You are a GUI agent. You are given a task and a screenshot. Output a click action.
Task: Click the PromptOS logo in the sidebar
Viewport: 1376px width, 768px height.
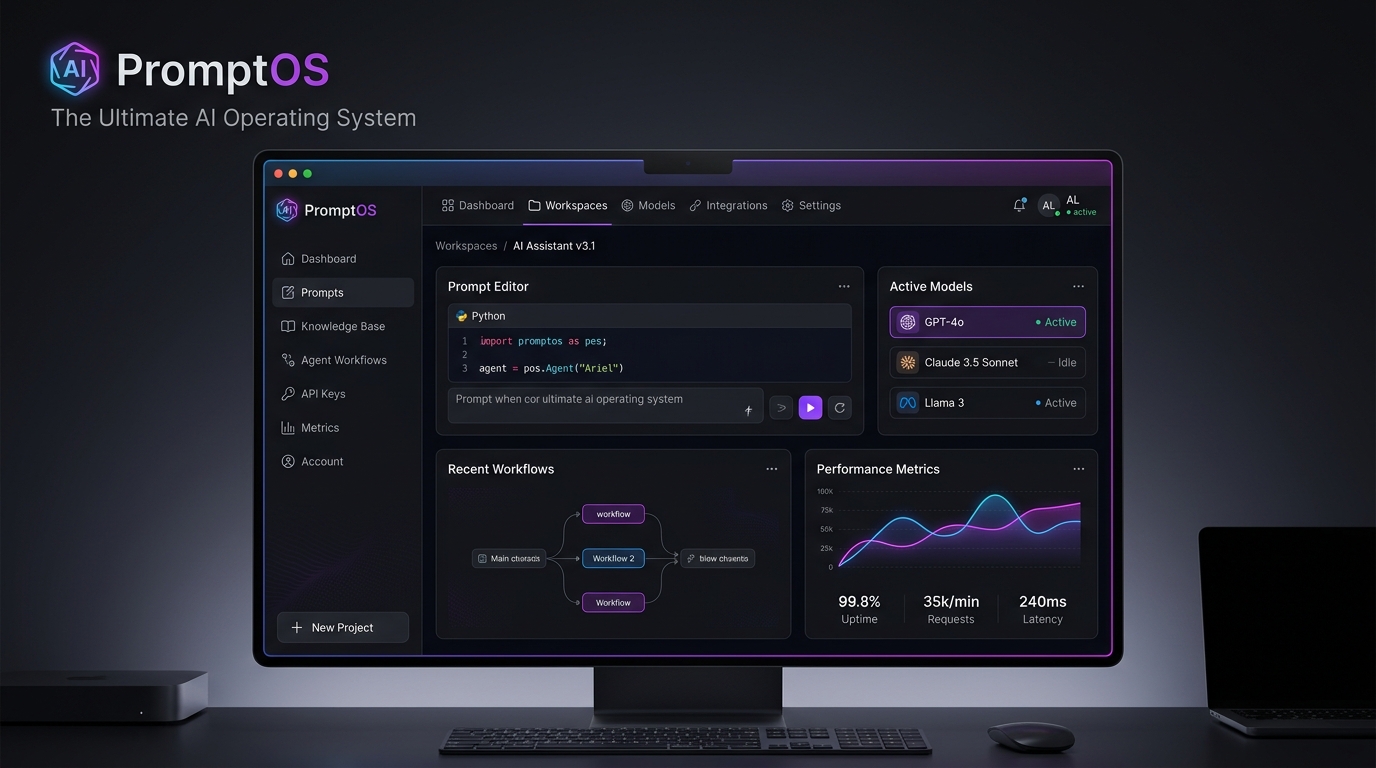click(x=326, y=210)
